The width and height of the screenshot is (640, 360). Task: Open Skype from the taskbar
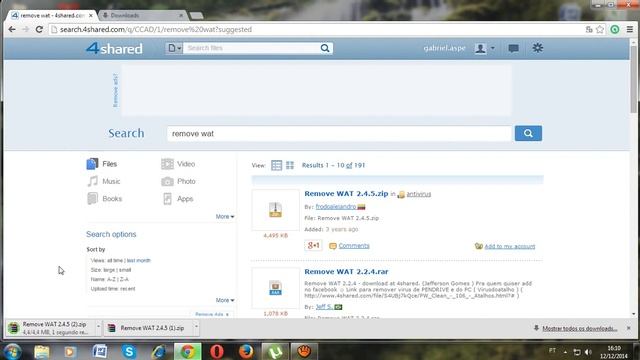pyautogui.click(x=129, y=351)
